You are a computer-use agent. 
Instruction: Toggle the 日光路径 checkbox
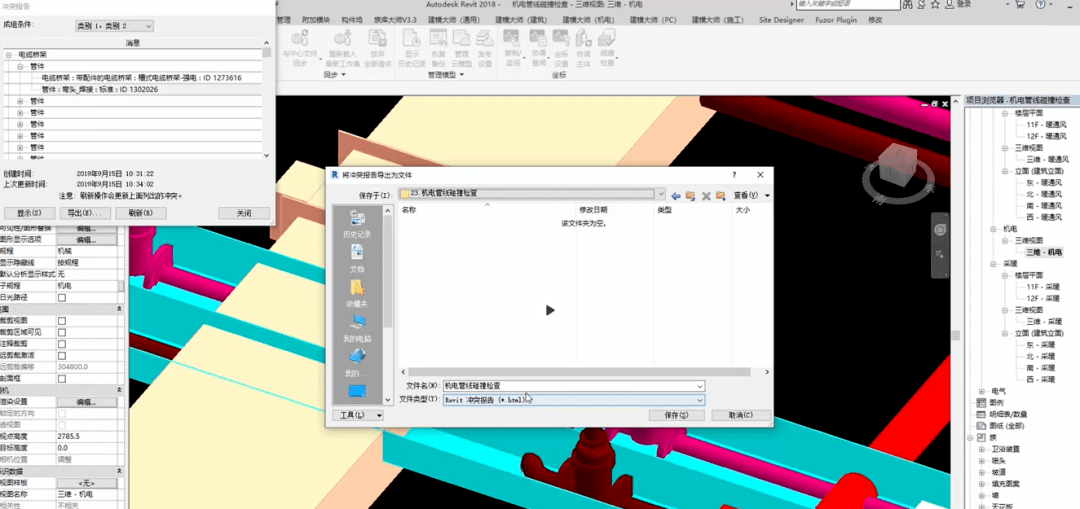(62, 298)
